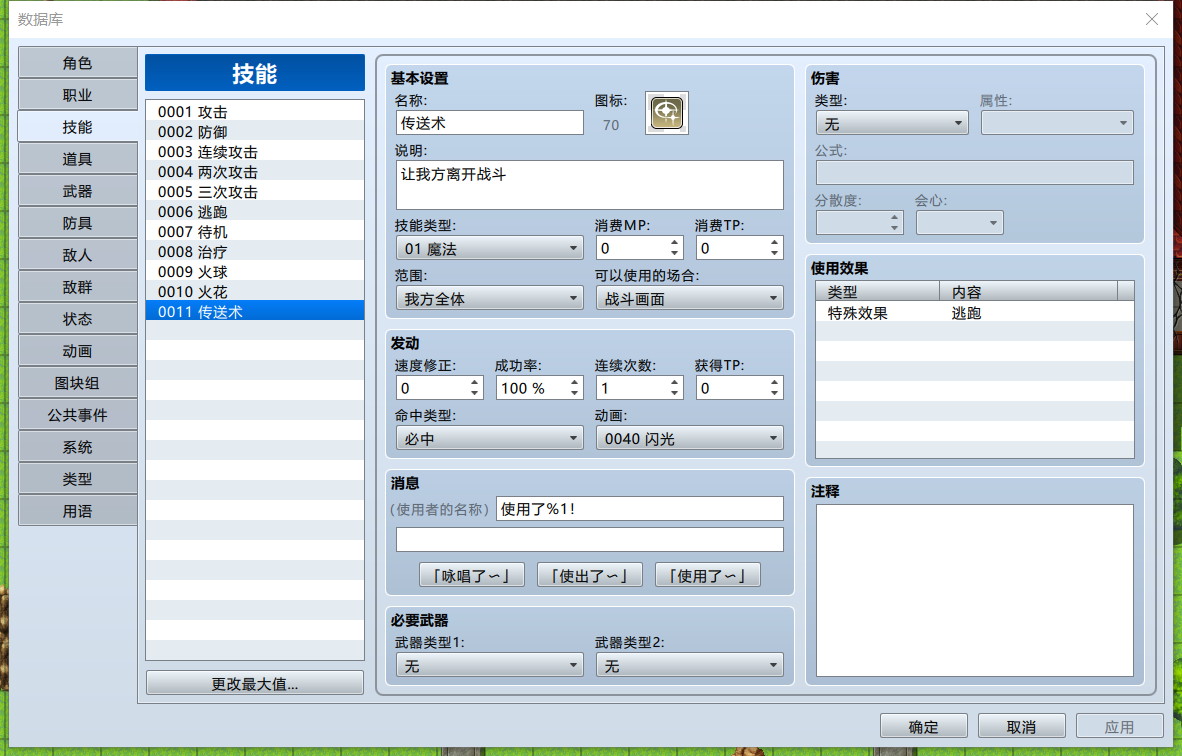This screenshot has width=1182, height=756.
Task: Open the 用语 tab
Action: 78,511
